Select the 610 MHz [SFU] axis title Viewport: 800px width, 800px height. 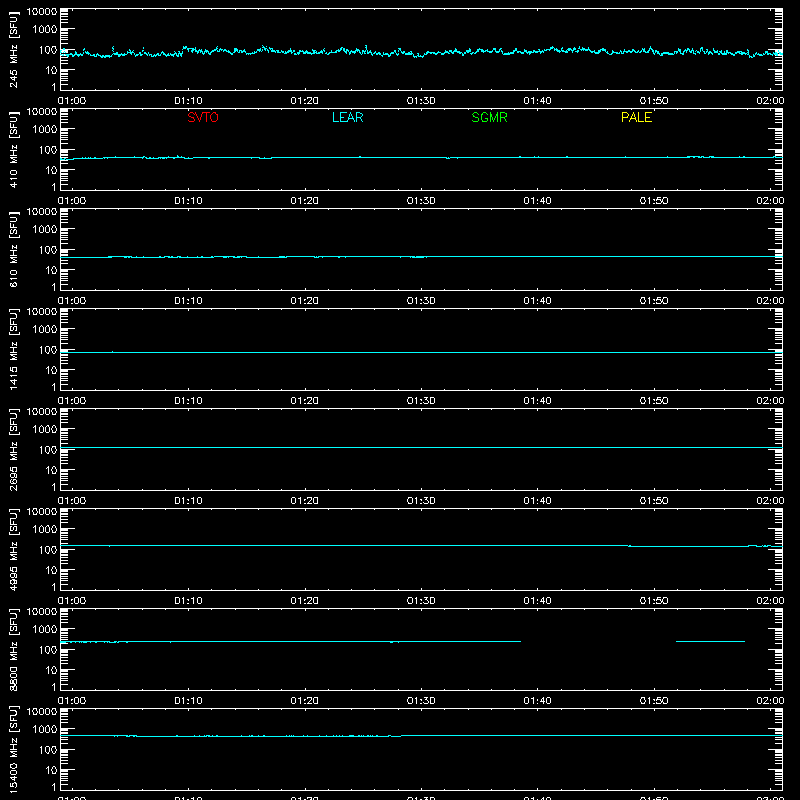pos(14,249)
